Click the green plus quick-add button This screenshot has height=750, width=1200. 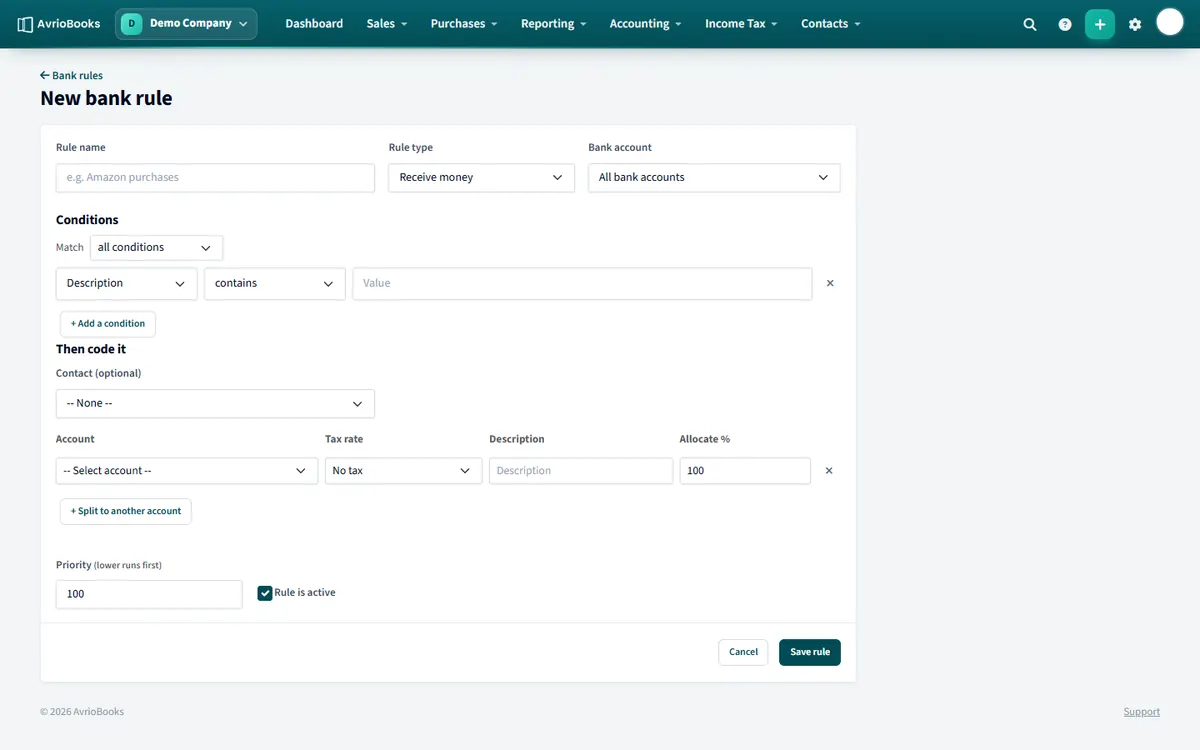pyautogui.click(x=1100, y=24)
